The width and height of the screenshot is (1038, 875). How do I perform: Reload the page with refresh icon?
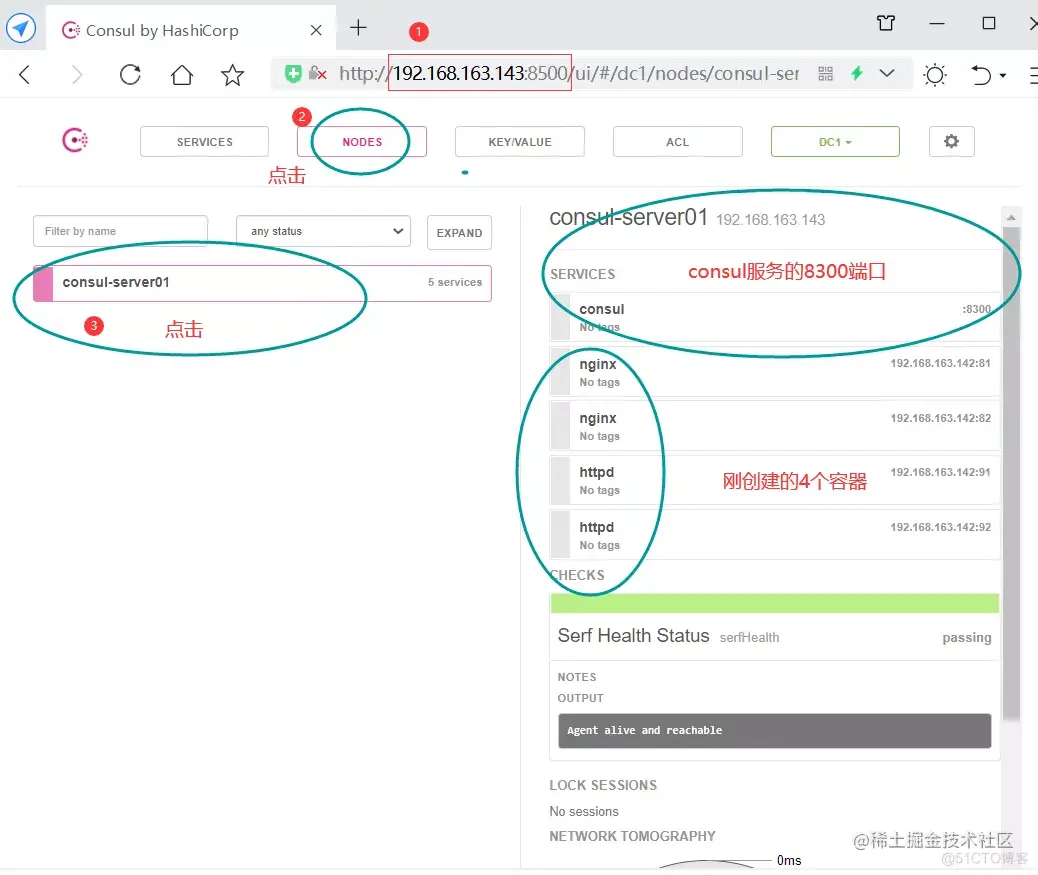pyautogui.click(x=130, y=74)
